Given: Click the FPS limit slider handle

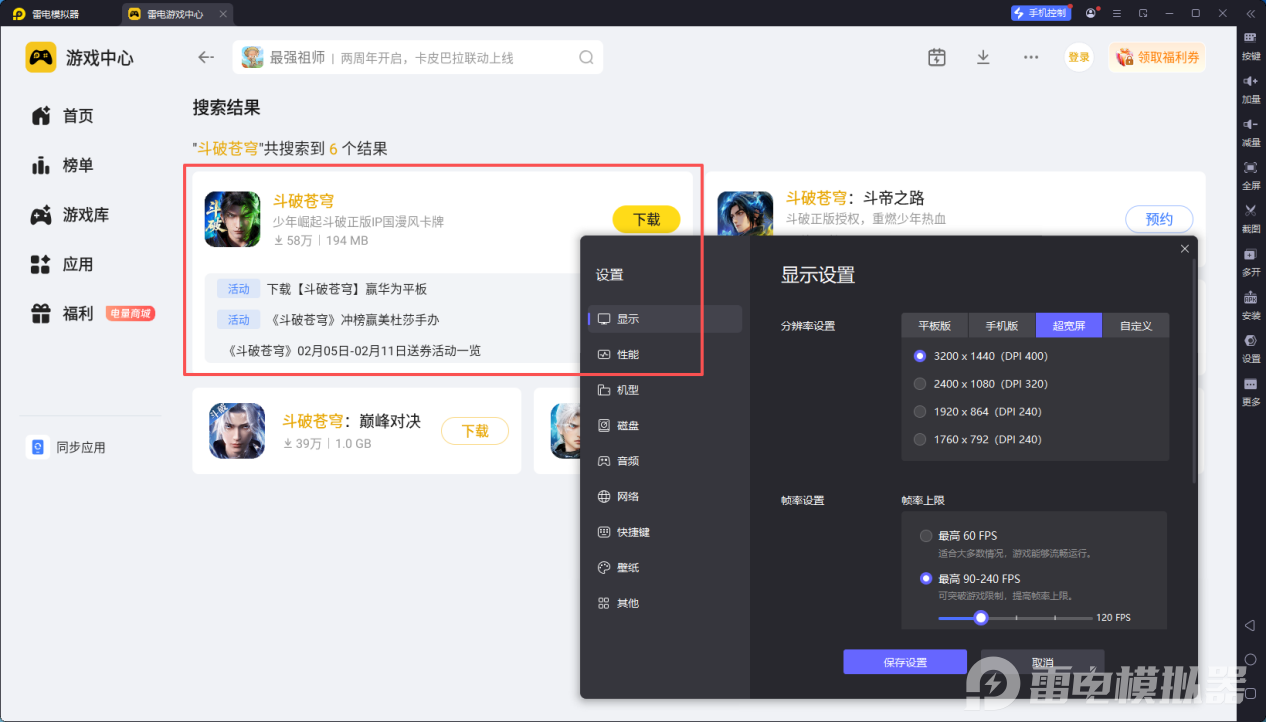Looking at the screenshot, I should pos(981,618).
